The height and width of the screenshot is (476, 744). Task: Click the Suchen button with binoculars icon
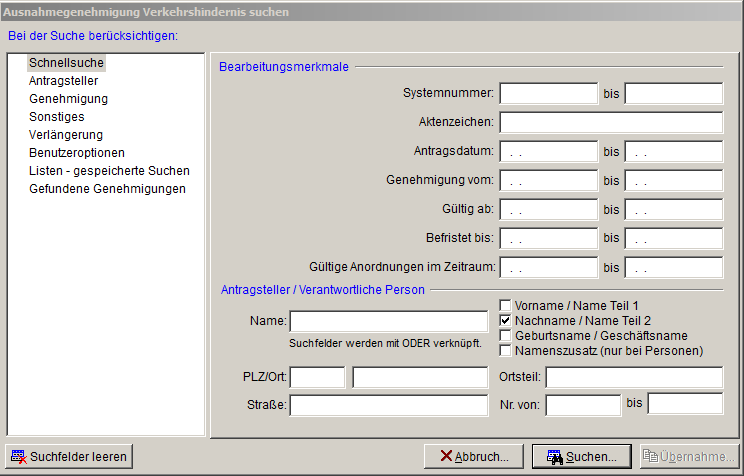[581, 457]
